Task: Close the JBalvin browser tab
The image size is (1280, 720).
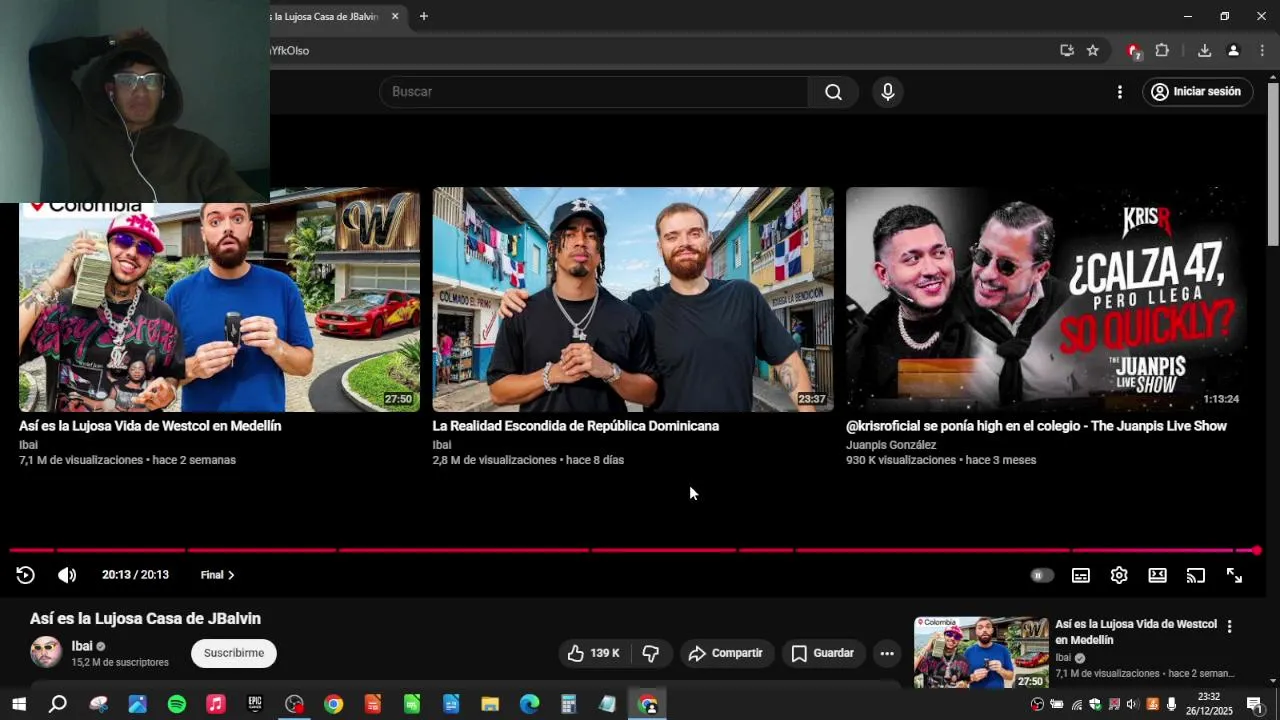Action: (x=395, y=16)
